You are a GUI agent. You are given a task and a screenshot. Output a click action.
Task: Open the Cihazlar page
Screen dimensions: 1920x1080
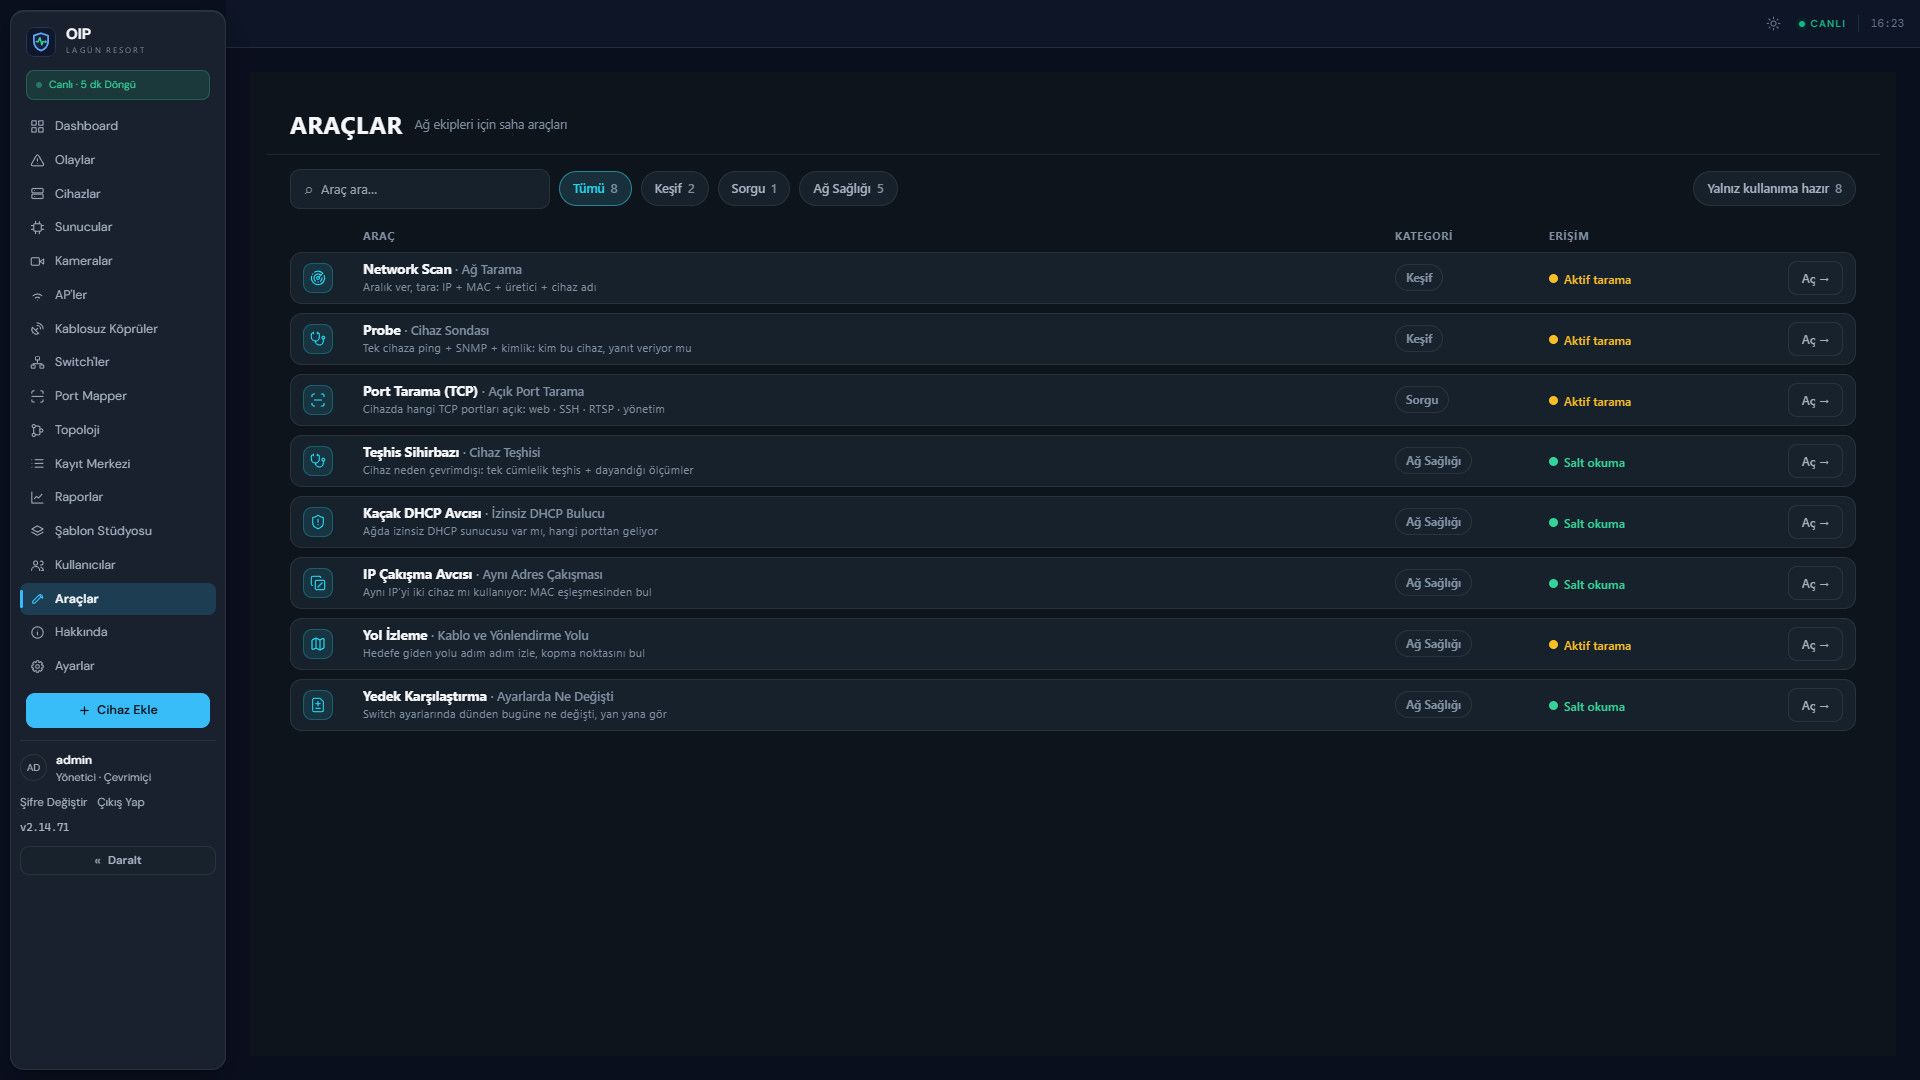[118, 194]
